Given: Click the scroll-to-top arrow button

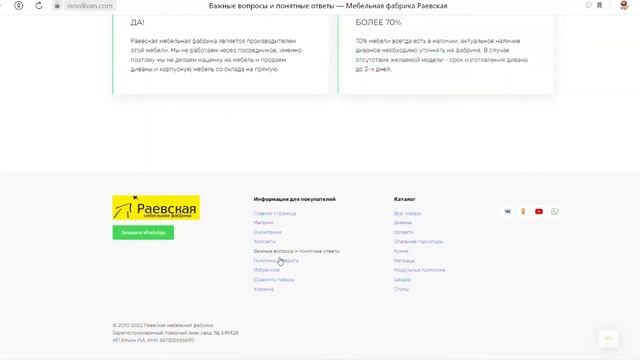Looking at the screenshot, I should coord(609,339).
